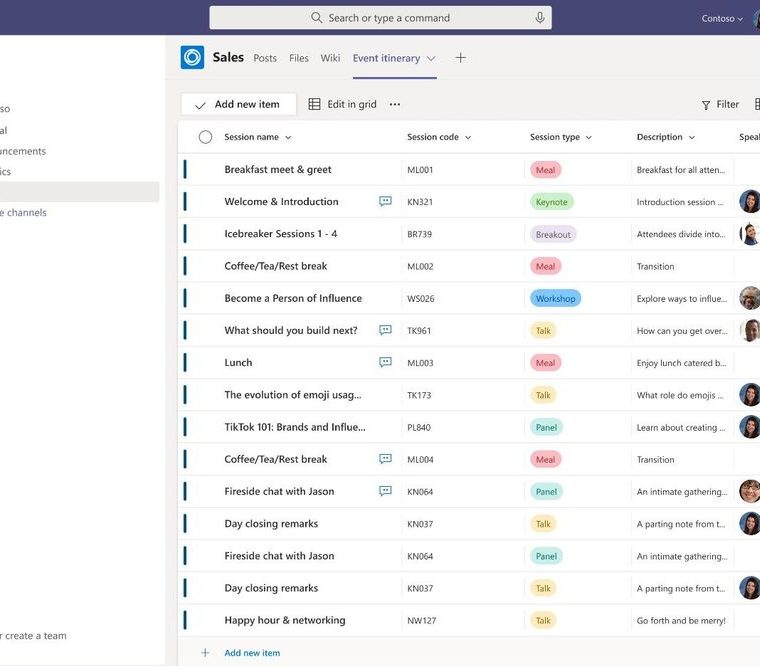The width and height of the screenshot is (760, 666).
Task: Add a new tab with plus icon
Action: [x=460, y=58]
